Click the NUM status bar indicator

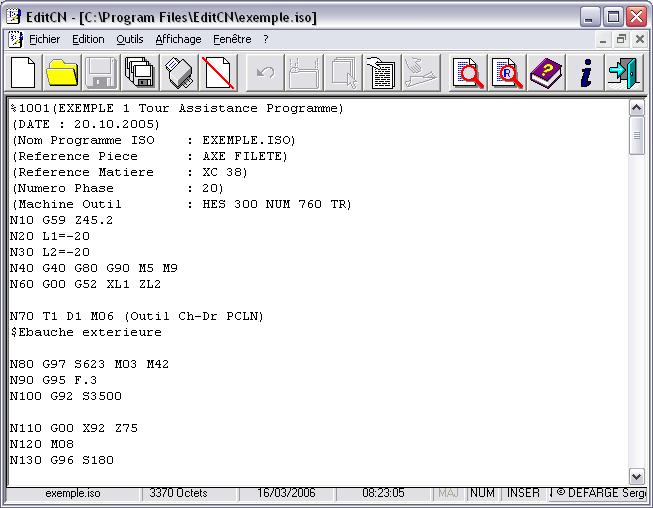pos(483,493)
